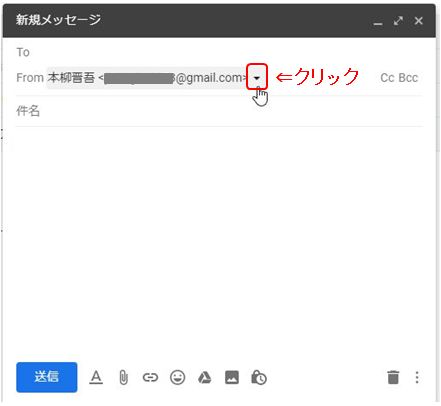Insert files using Google Drive icon
Image resolution: width=441 pixels, height=406 pixels.
click(205, 378)
